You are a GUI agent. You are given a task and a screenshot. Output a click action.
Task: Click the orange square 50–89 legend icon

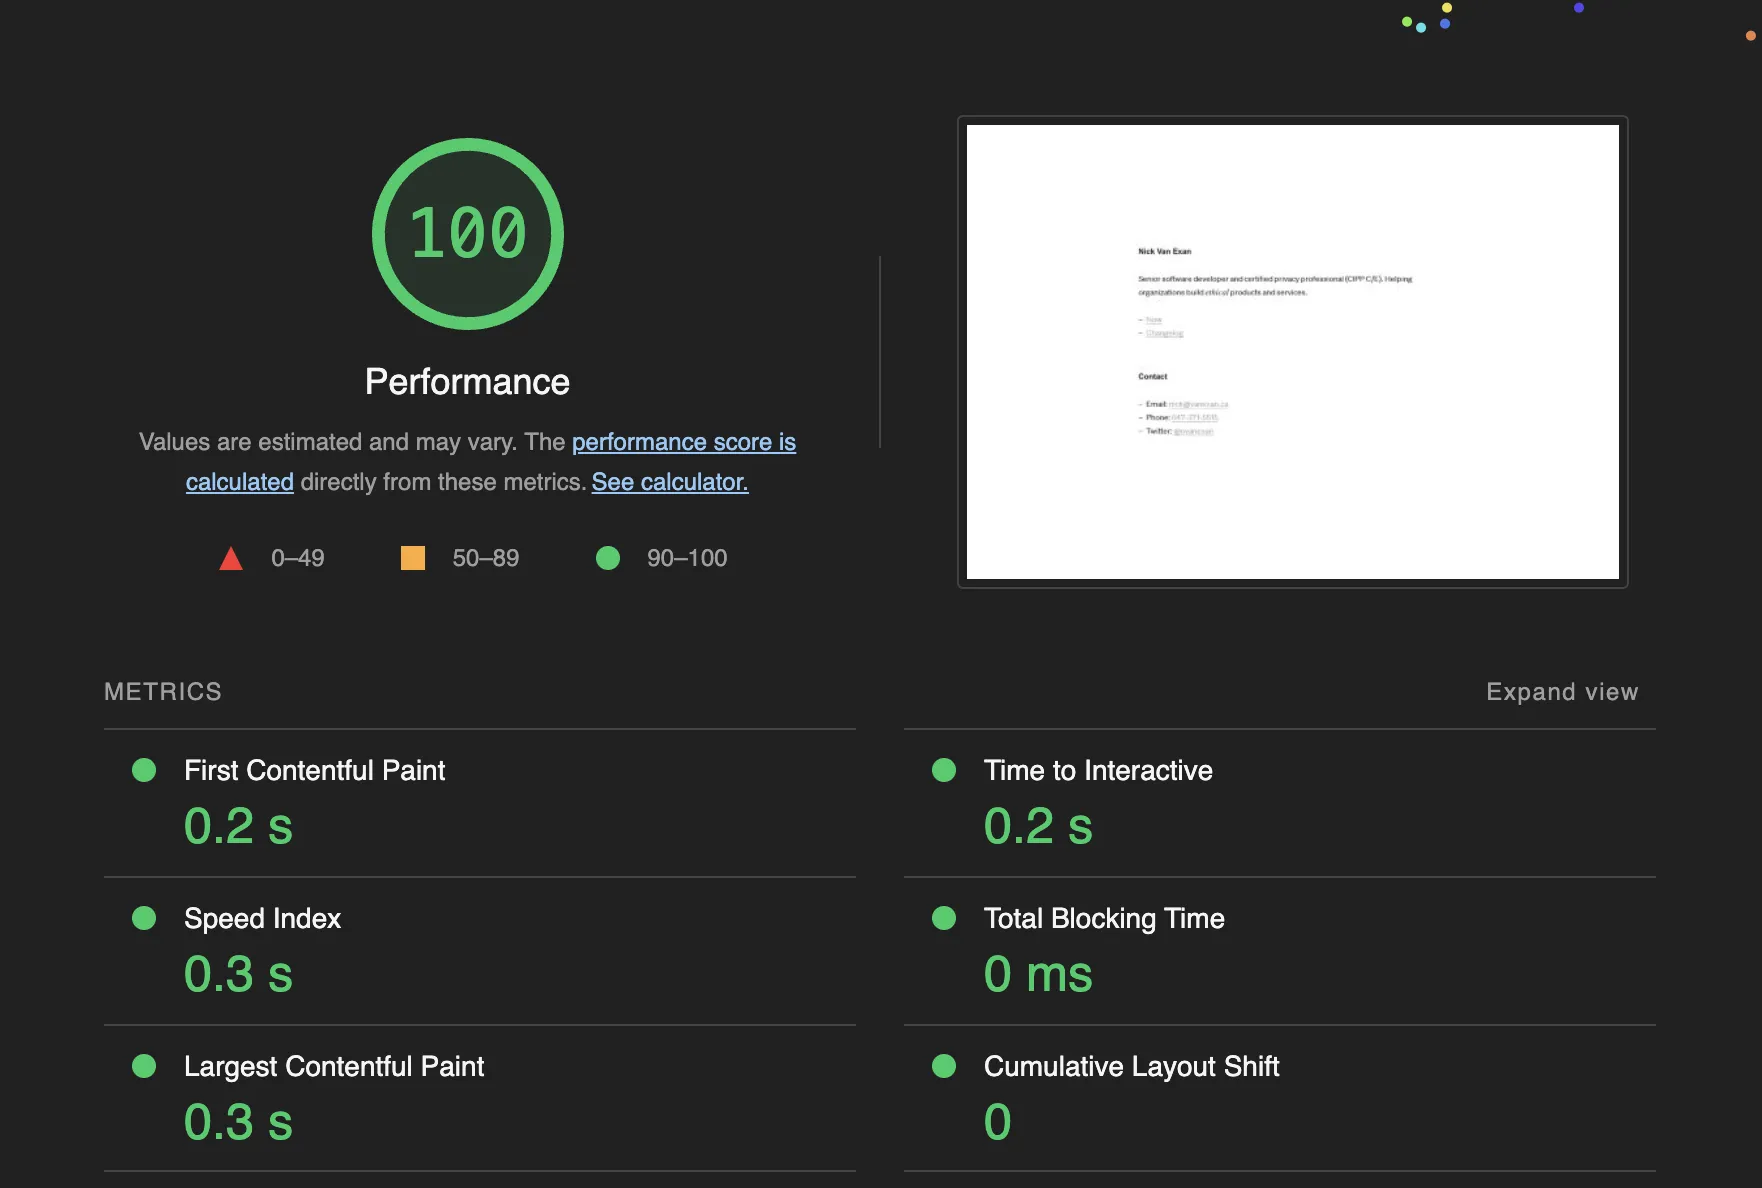(413, 558)
